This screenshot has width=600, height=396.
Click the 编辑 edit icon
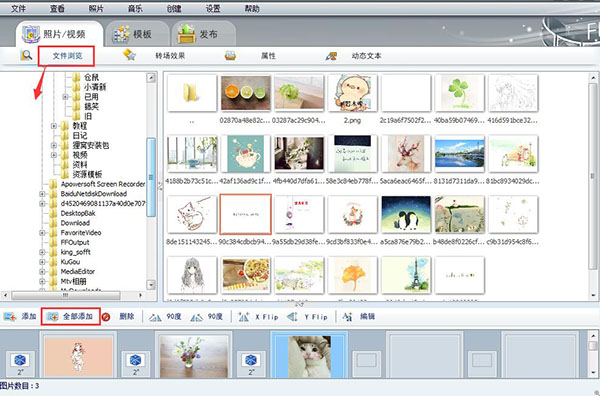(x=347, y=316)
